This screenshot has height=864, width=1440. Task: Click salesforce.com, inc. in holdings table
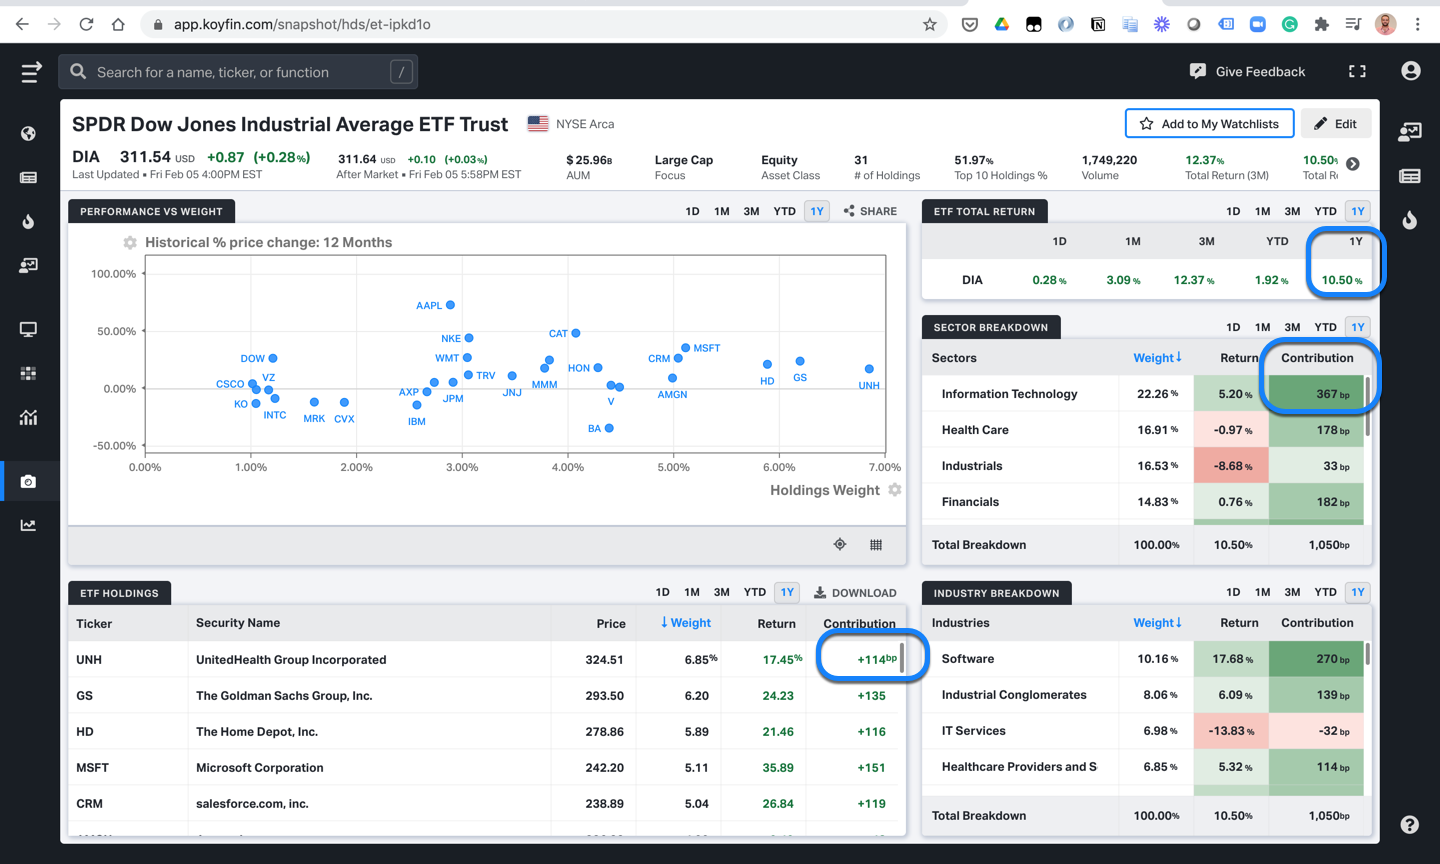252,804
